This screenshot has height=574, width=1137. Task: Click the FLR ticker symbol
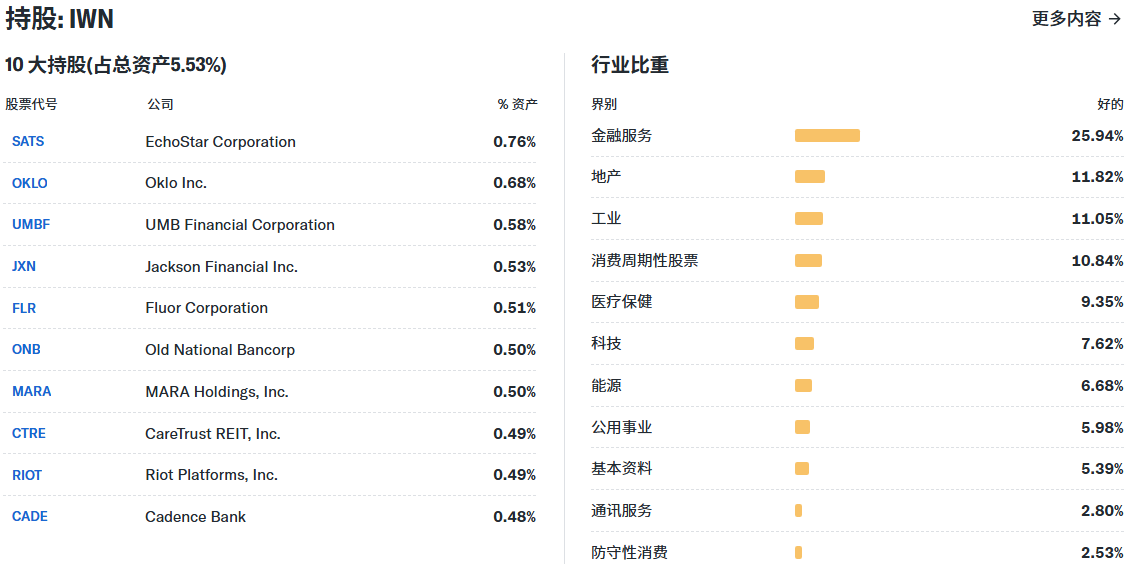(x=24, y=308)
